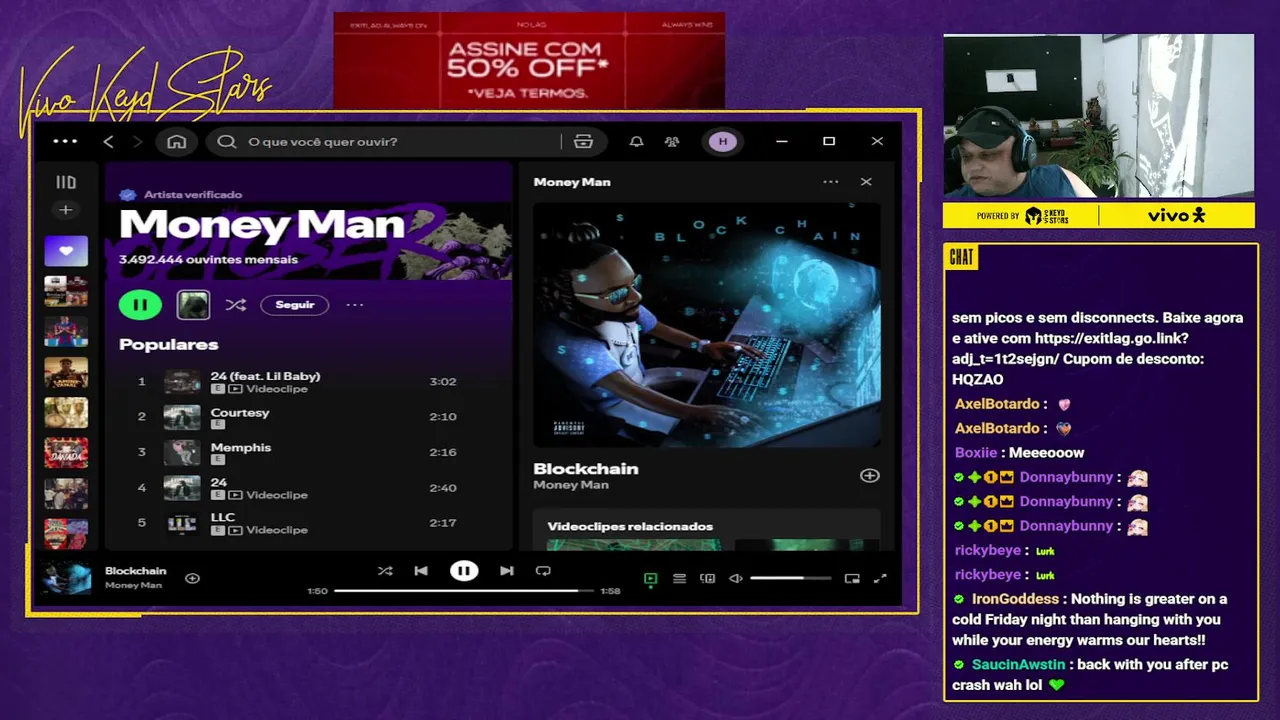The image size is (1280, 720).
Task: Click now-playing thumbnail in bottom bar
Action: point(68,577)
